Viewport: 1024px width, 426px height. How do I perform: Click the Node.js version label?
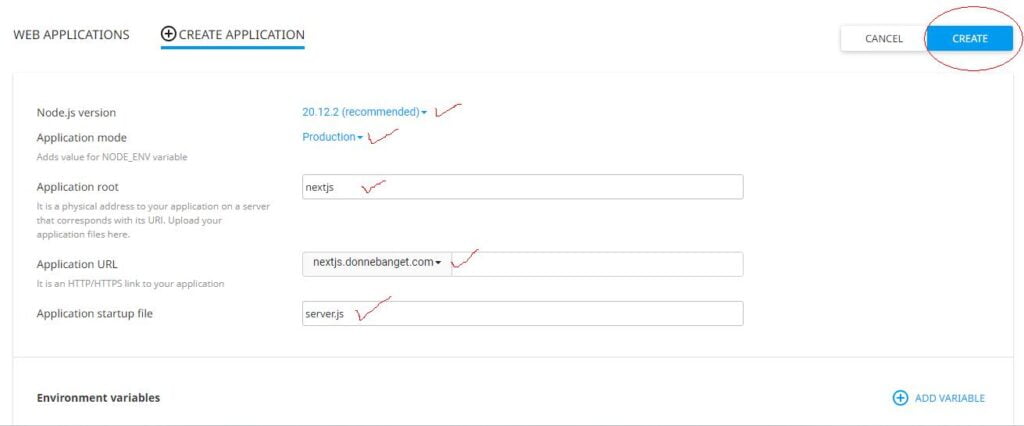pos(76,112)
